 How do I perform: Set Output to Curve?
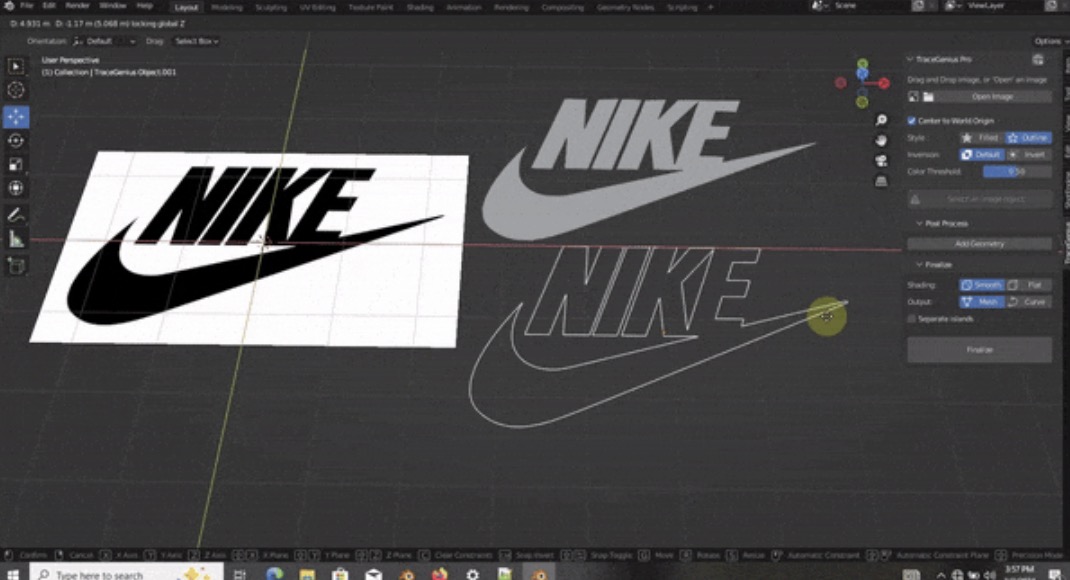coord(1028,302)
